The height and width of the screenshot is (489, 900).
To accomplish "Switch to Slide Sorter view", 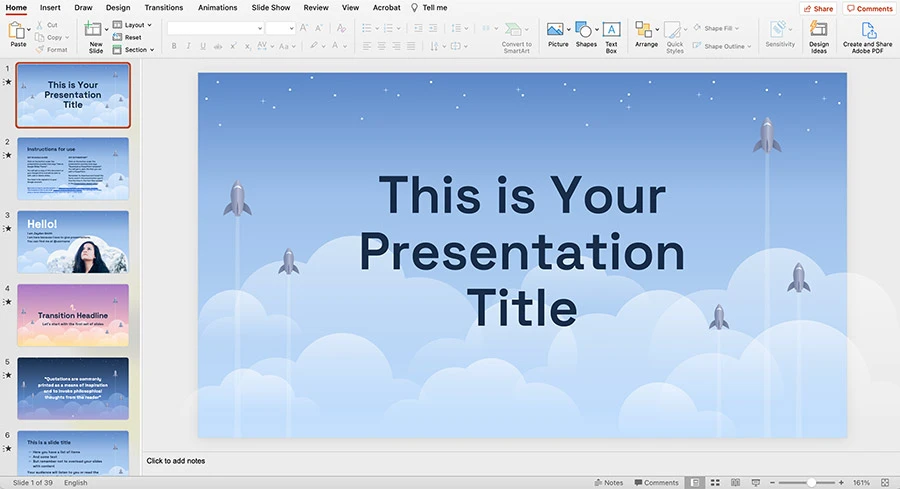I will pos(715,482).
